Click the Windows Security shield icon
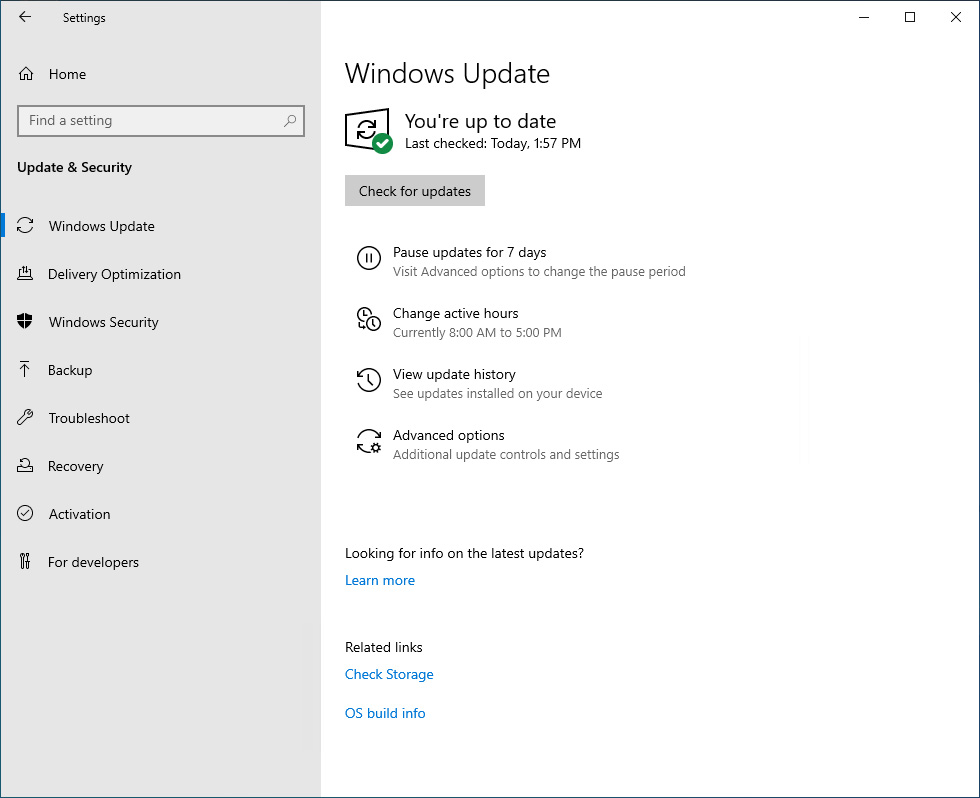This screenshot has height=798, width=980. pyautogui.click(x=26, y=322)
